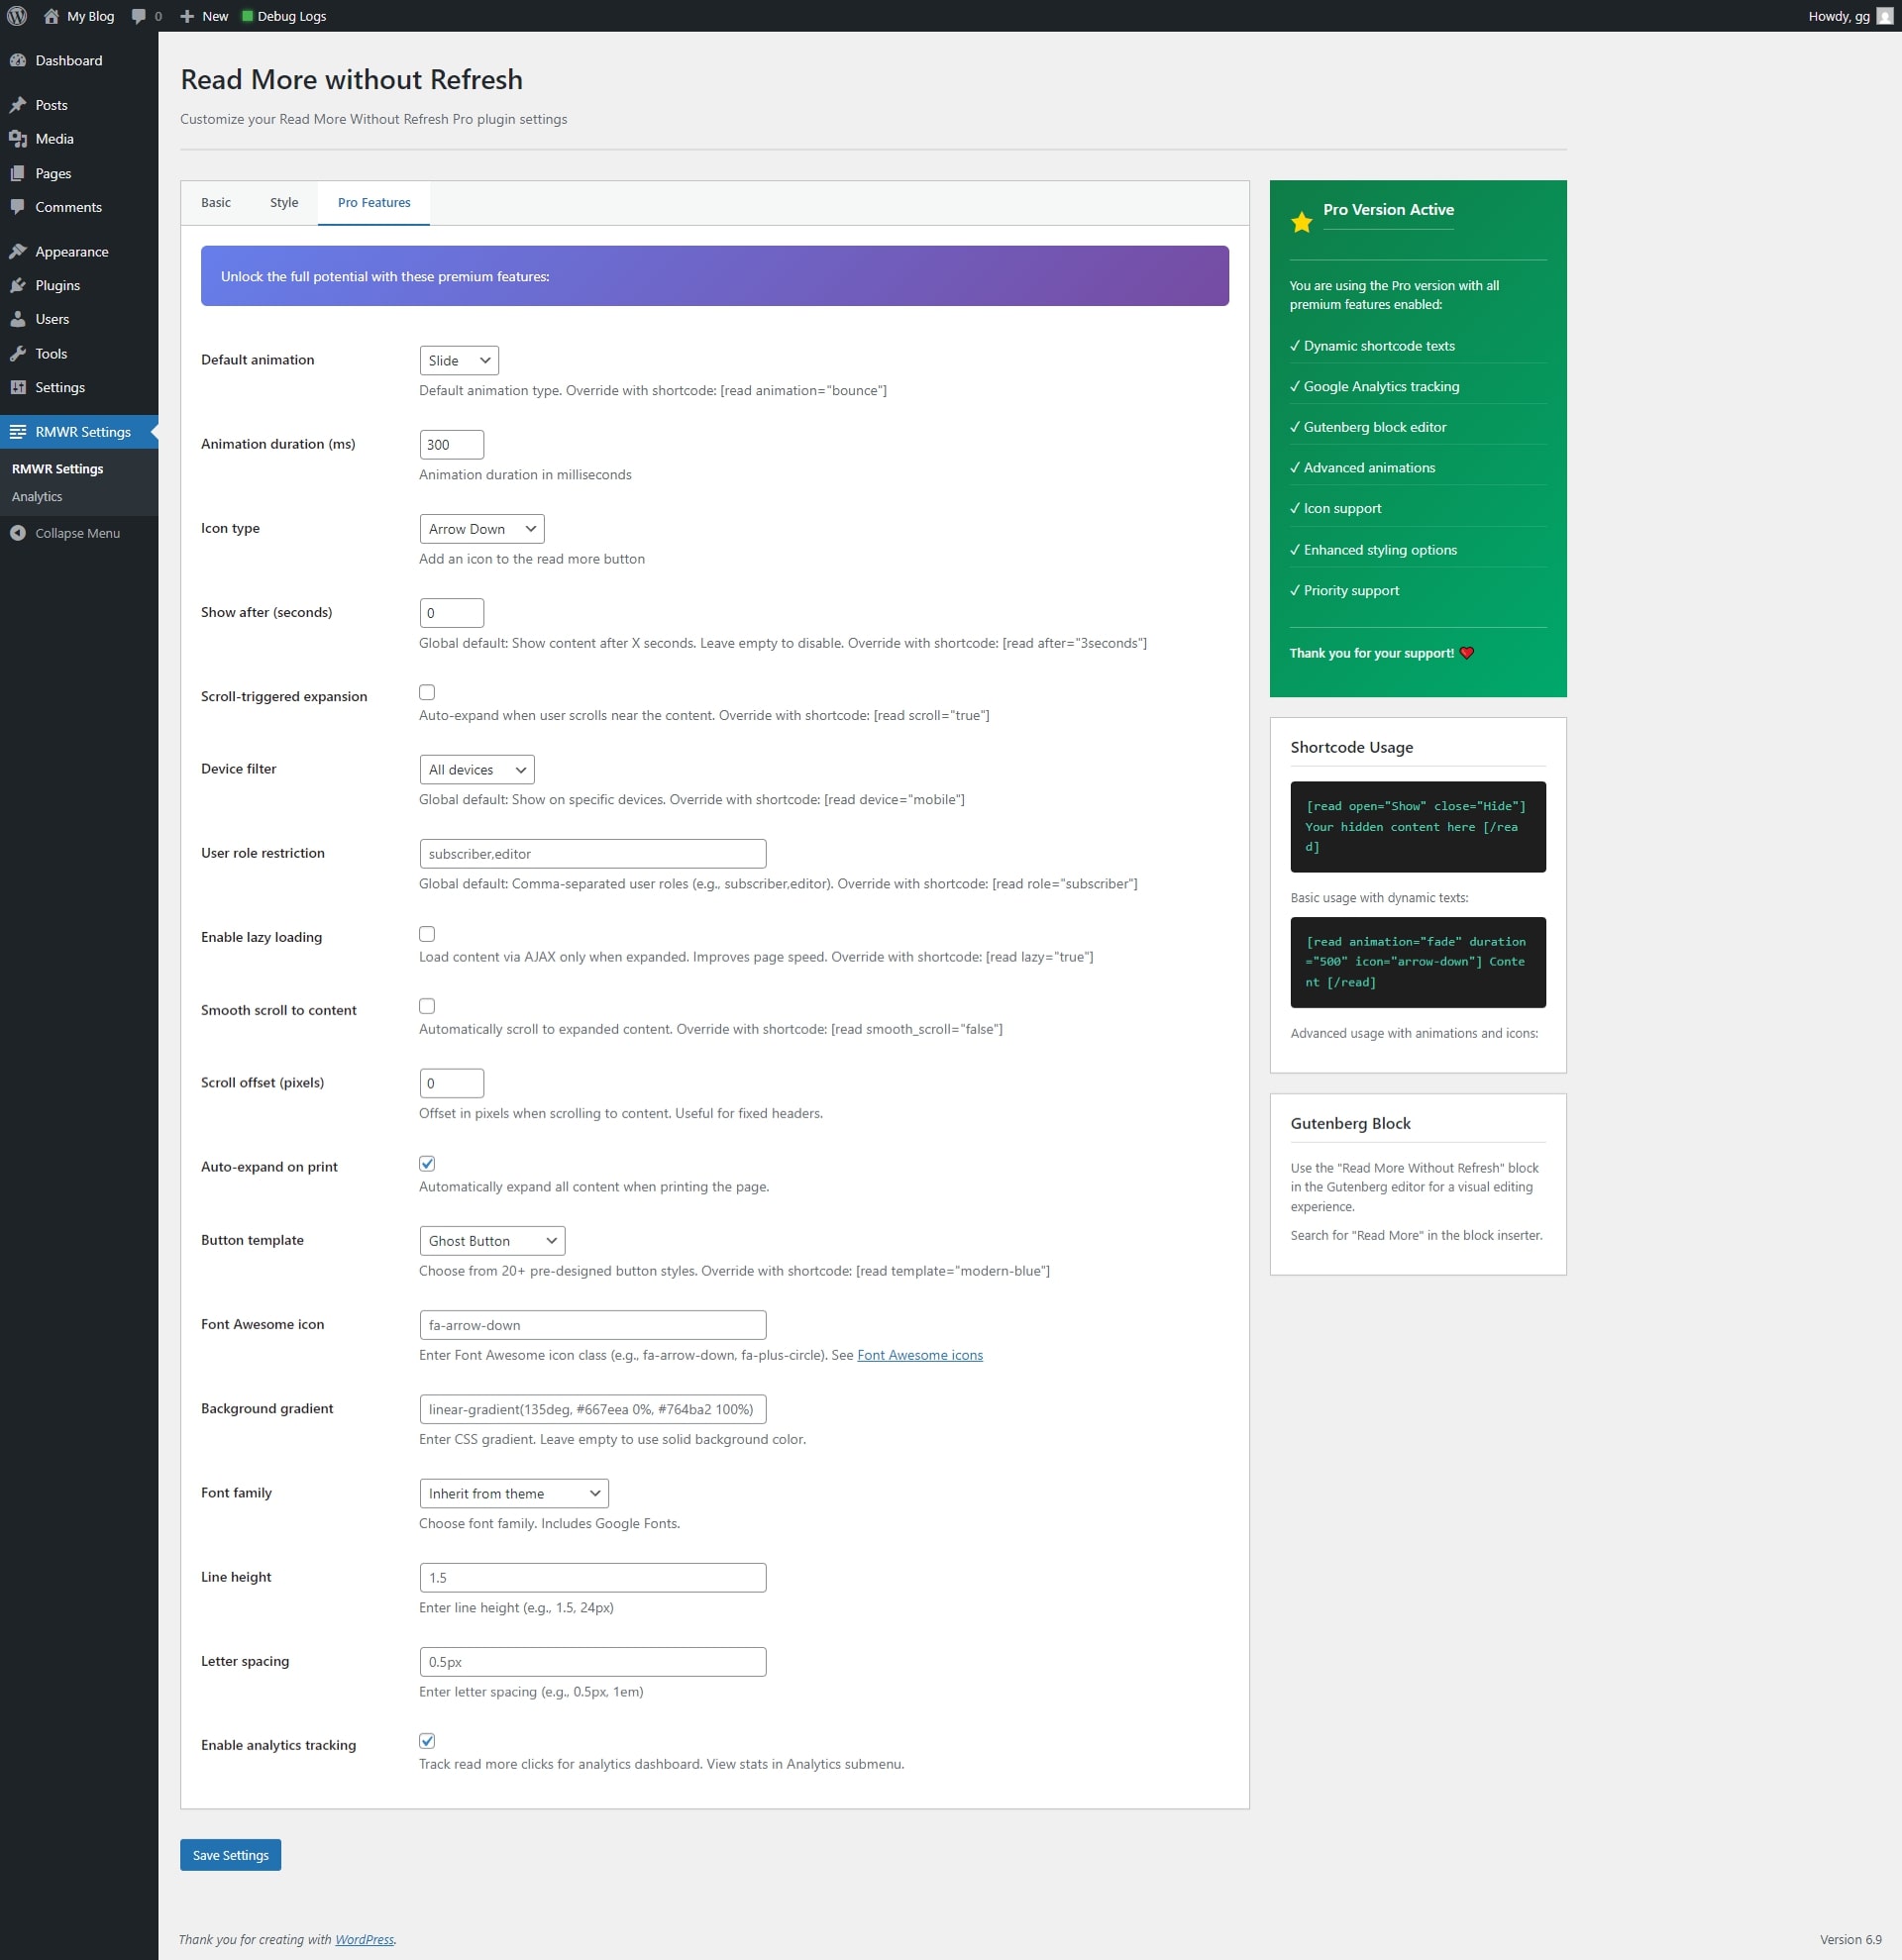Open Tools via its wrench icon
Screen dimensions: 1902x1960
[19, 353]
